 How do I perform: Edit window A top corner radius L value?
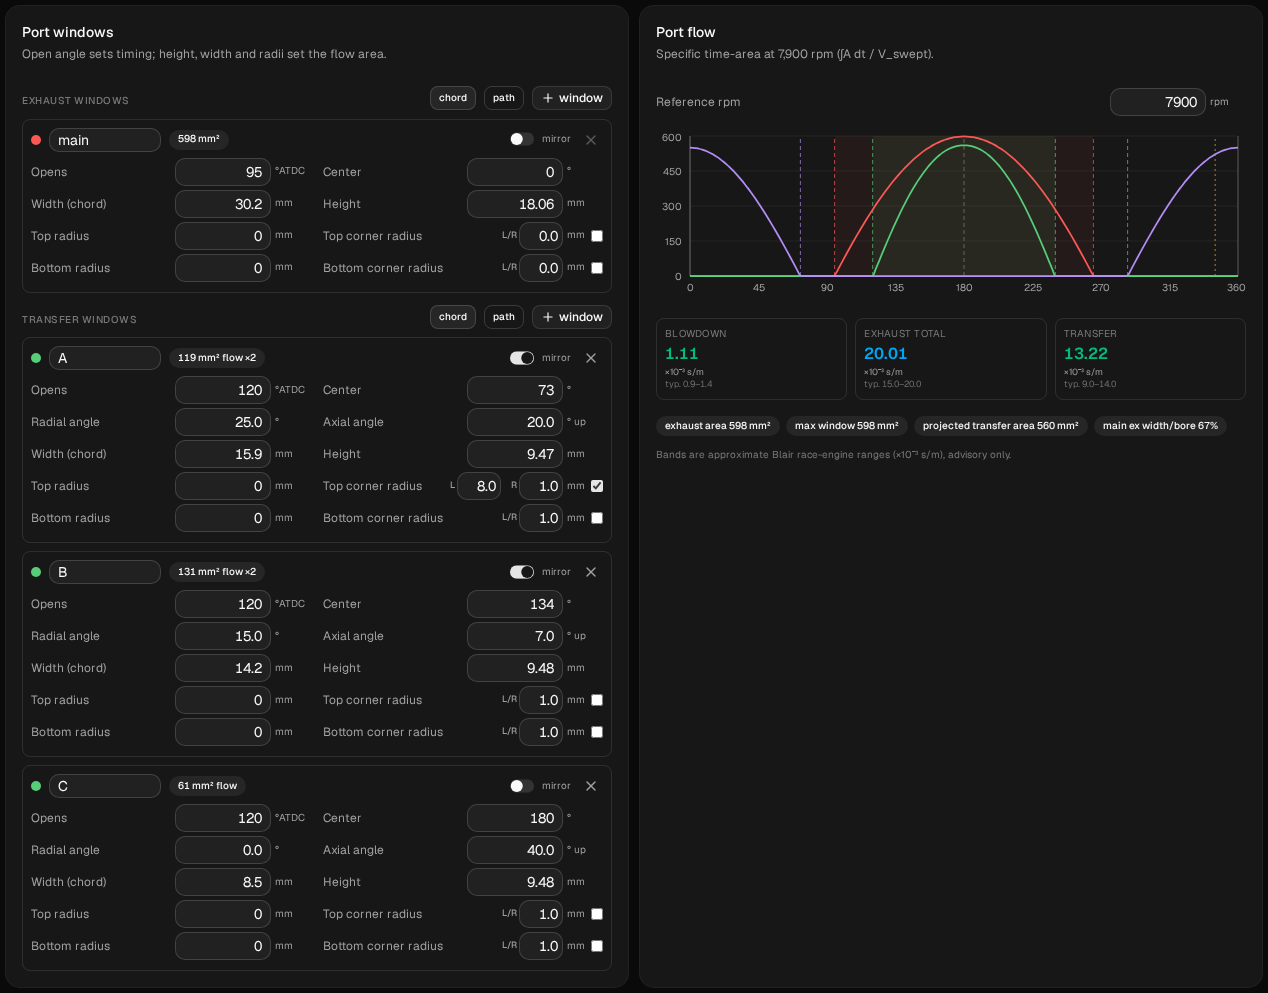479,486
